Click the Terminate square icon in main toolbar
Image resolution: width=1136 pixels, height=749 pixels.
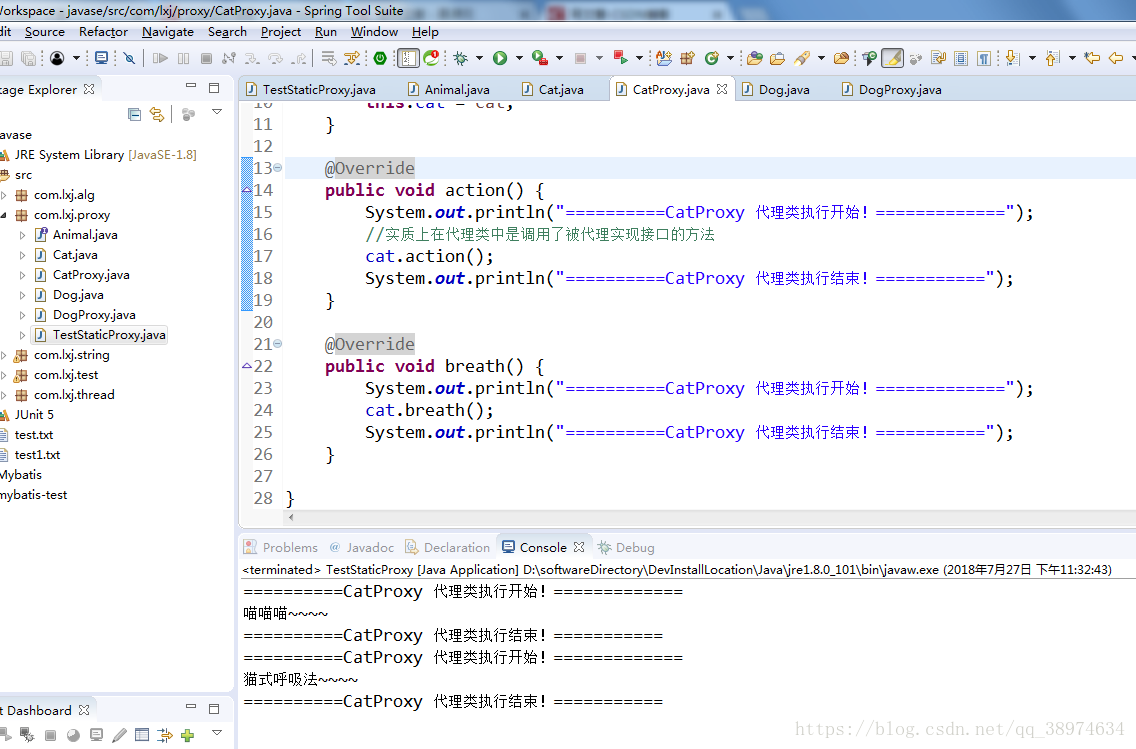click(x=206, y=58)
